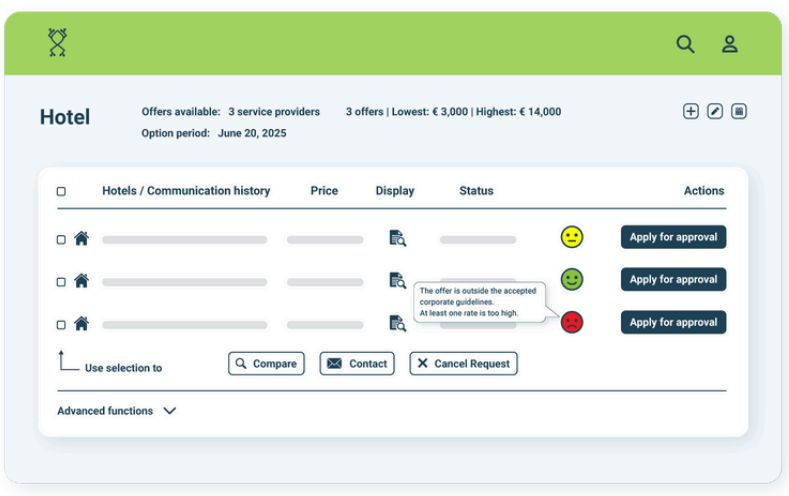Check the first hotel row checkbox
This screenshot has width=789, height=496.
click(61, 239)
